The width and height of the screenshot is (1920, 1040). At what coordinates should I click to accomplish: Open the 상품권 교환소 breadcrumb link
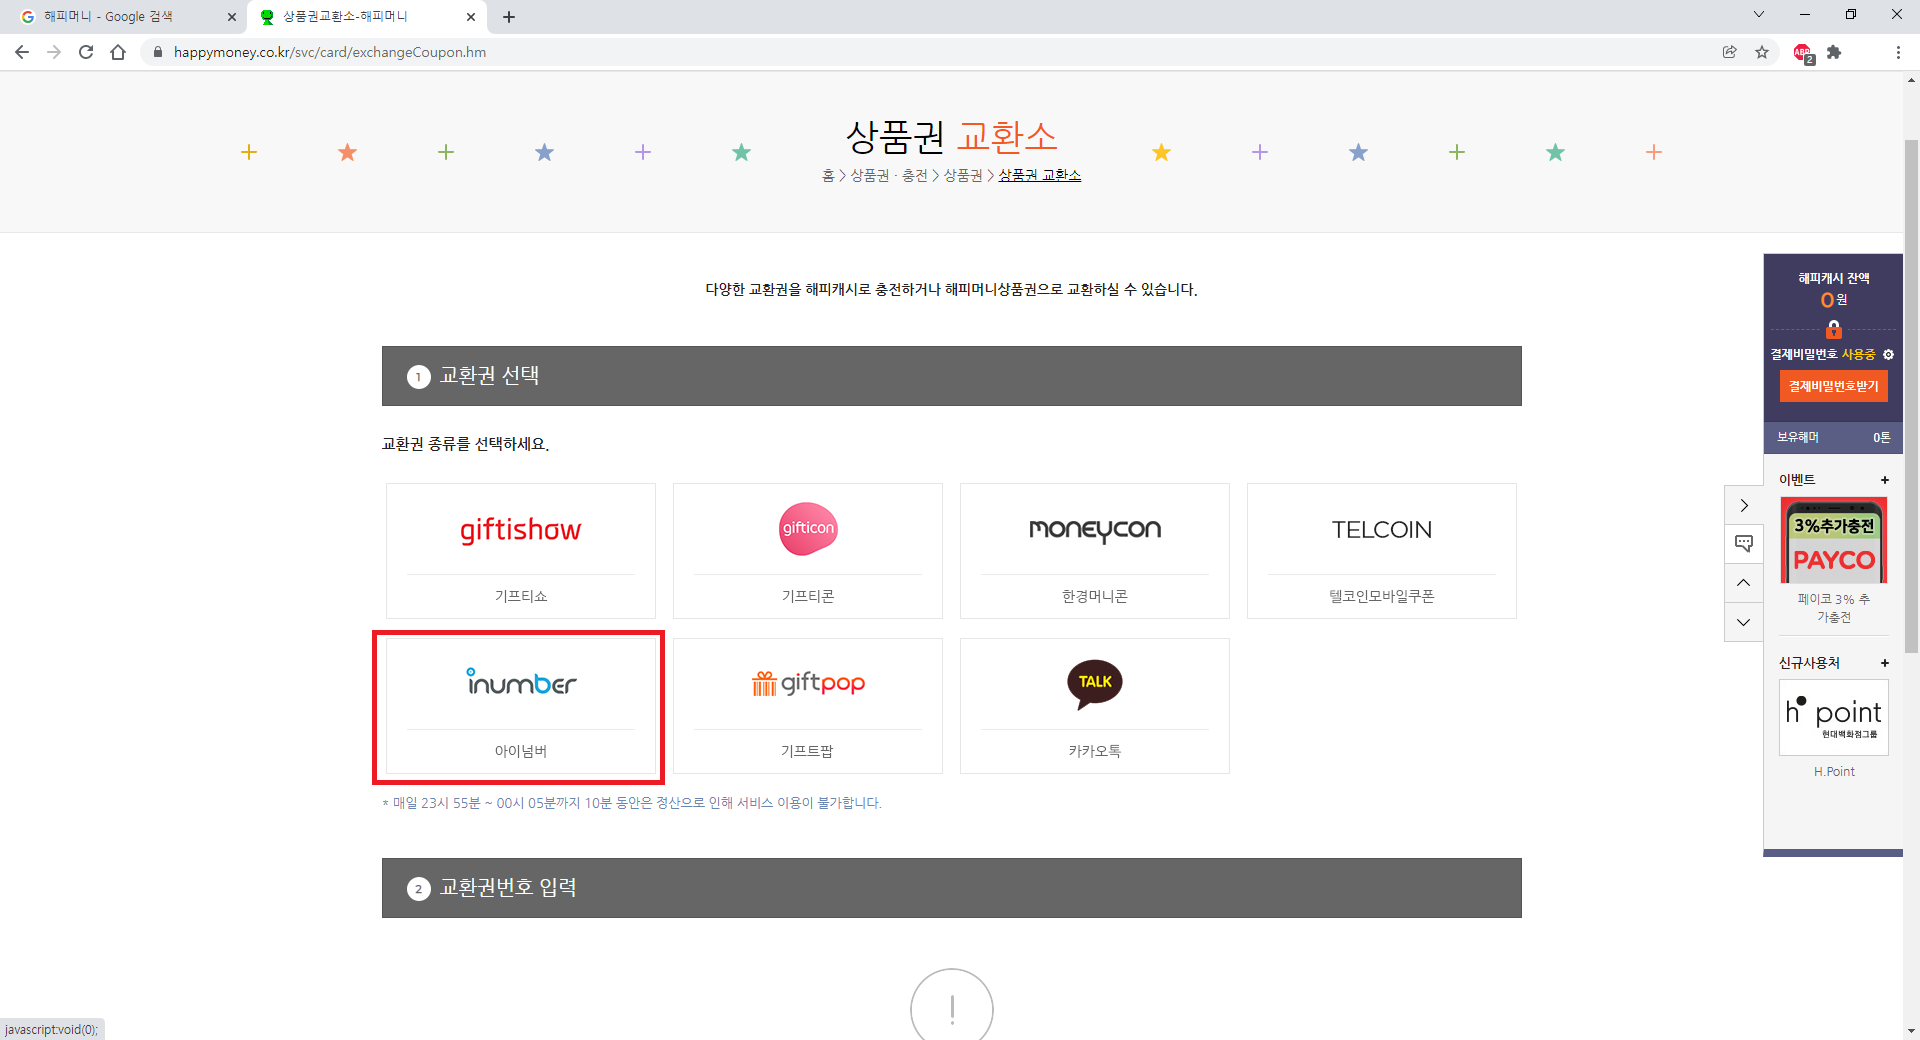pyautogui.click(x=1040, y=176)
